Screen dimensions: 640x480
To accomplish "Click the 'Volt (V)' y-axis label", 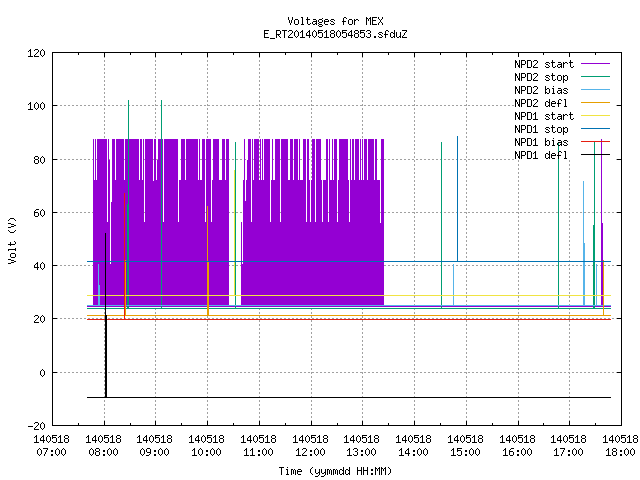I will tap(12, 240).
